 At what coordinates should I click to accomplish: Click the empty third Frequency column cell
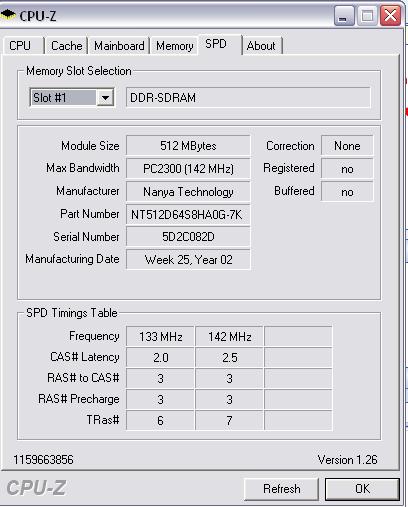(x=298, y=337)
